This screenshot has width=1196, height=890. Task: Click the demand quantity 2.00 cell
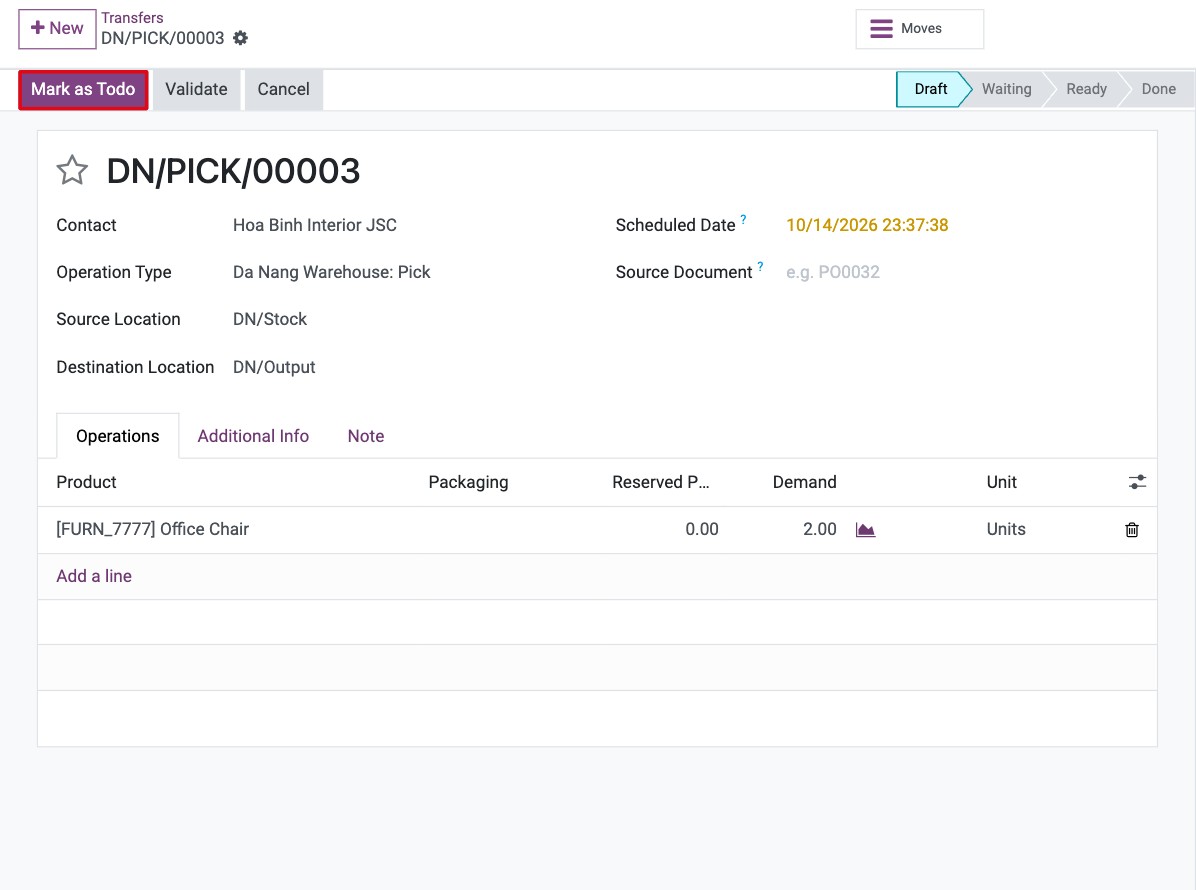pyautogui.click(x=820, y=529)
